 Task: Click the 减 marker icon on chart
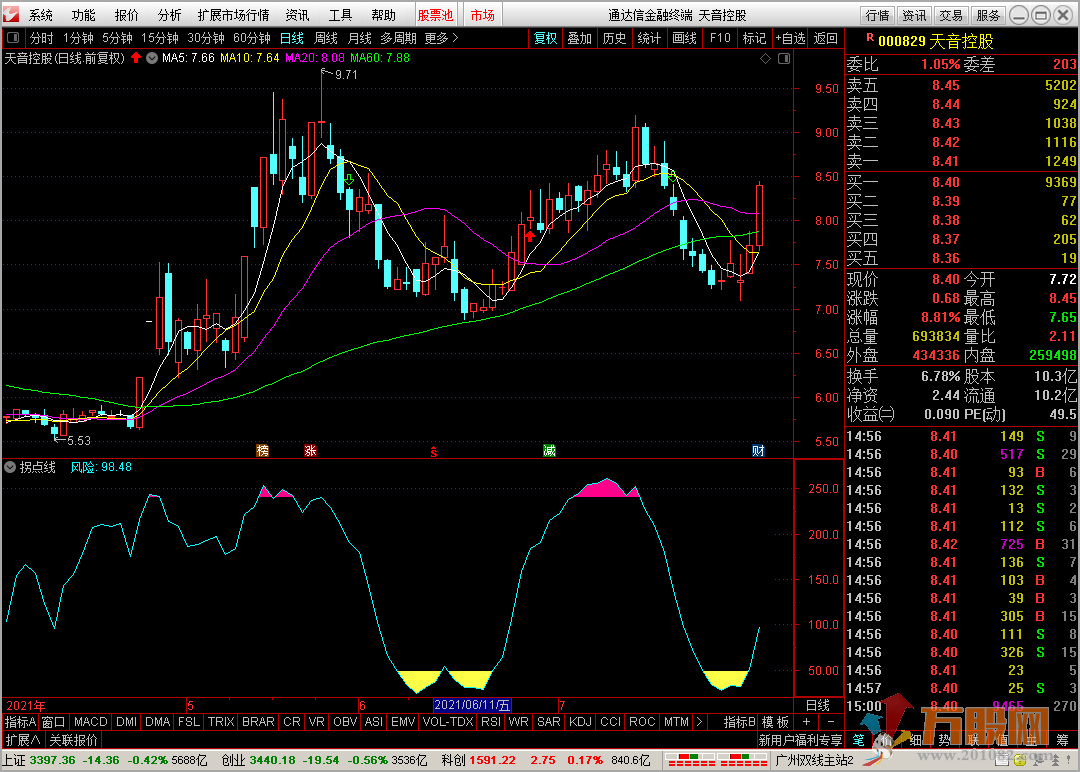[549, 451]
